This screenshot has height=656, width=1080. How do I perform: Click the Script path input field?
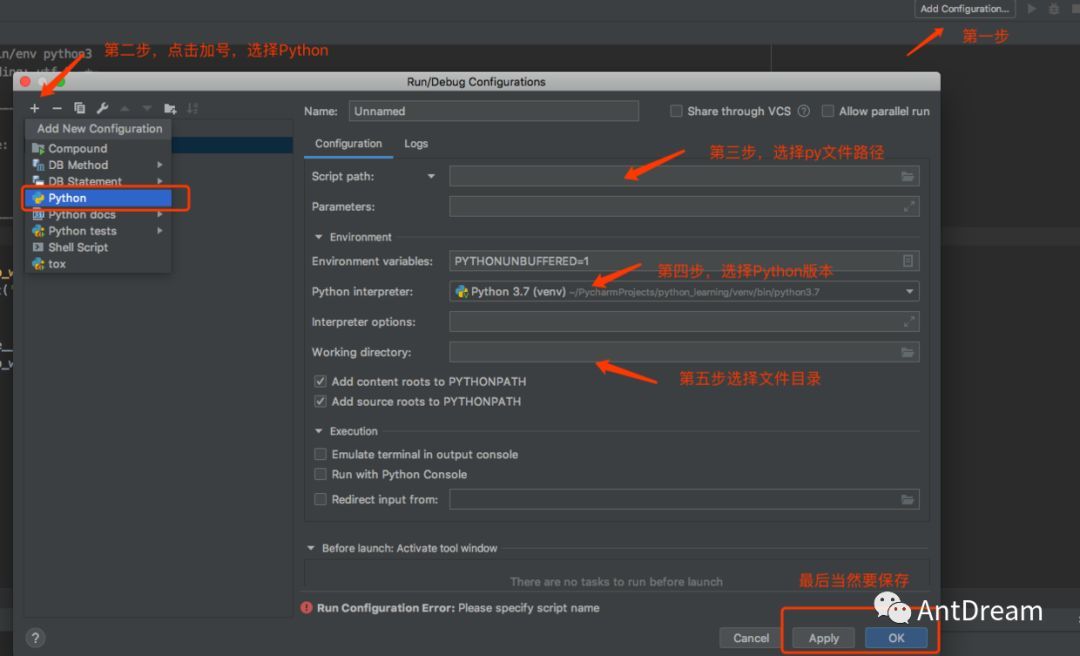click(x=684, y=176)
